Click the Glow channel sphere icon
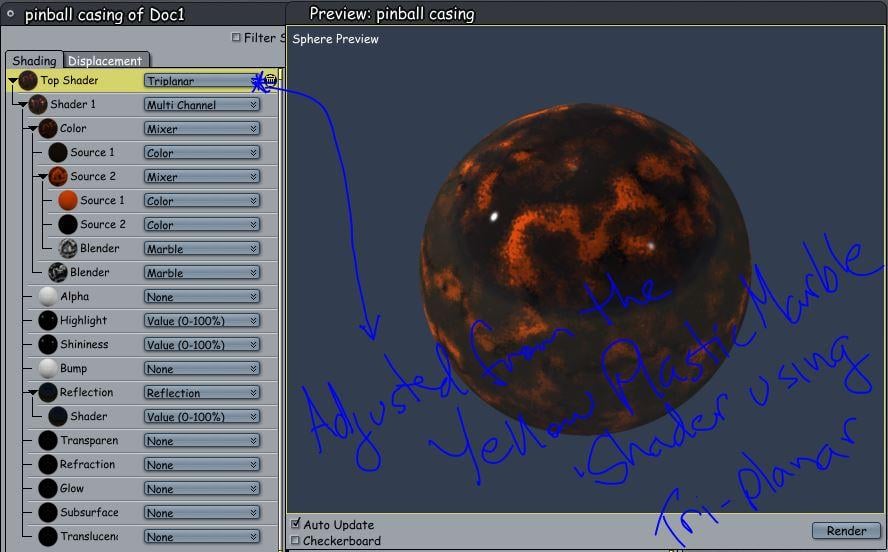The image size is (888, 552). 48,488
